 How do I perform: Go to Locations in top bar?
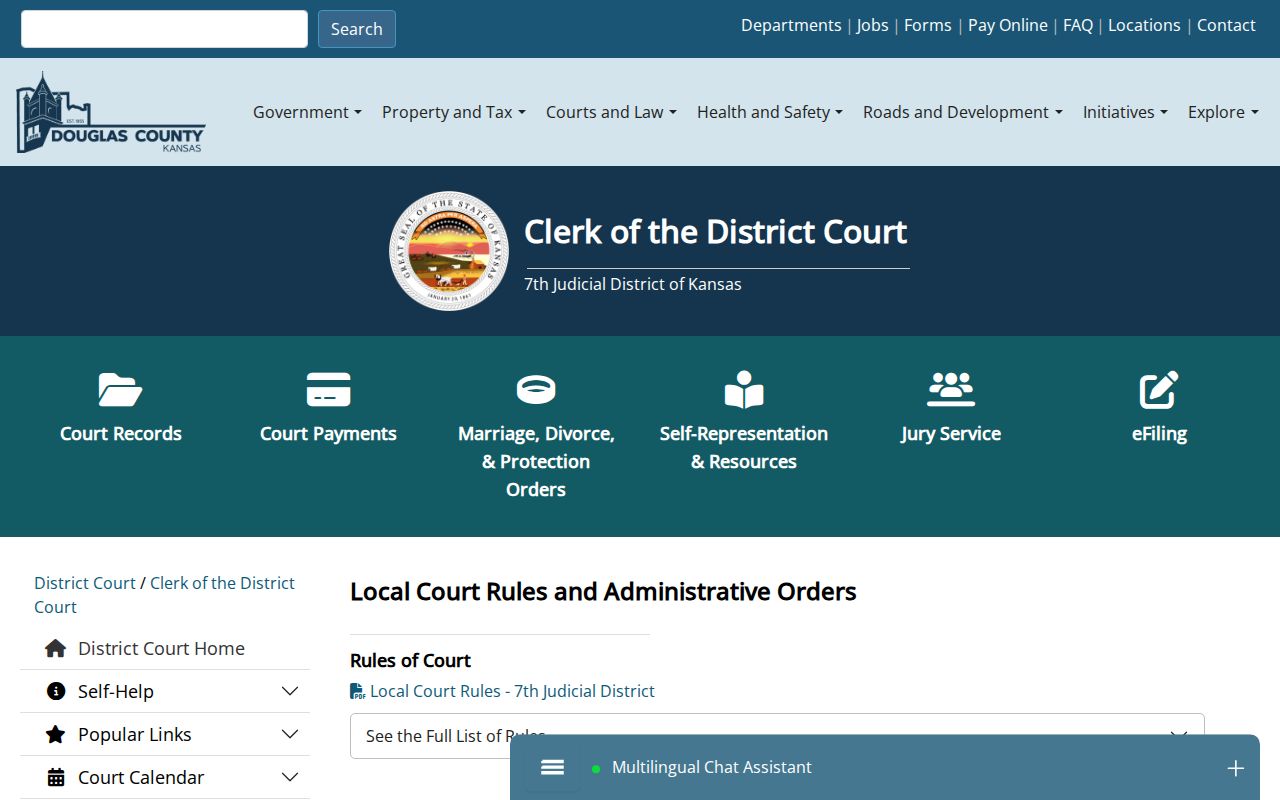click(1144, 25)
